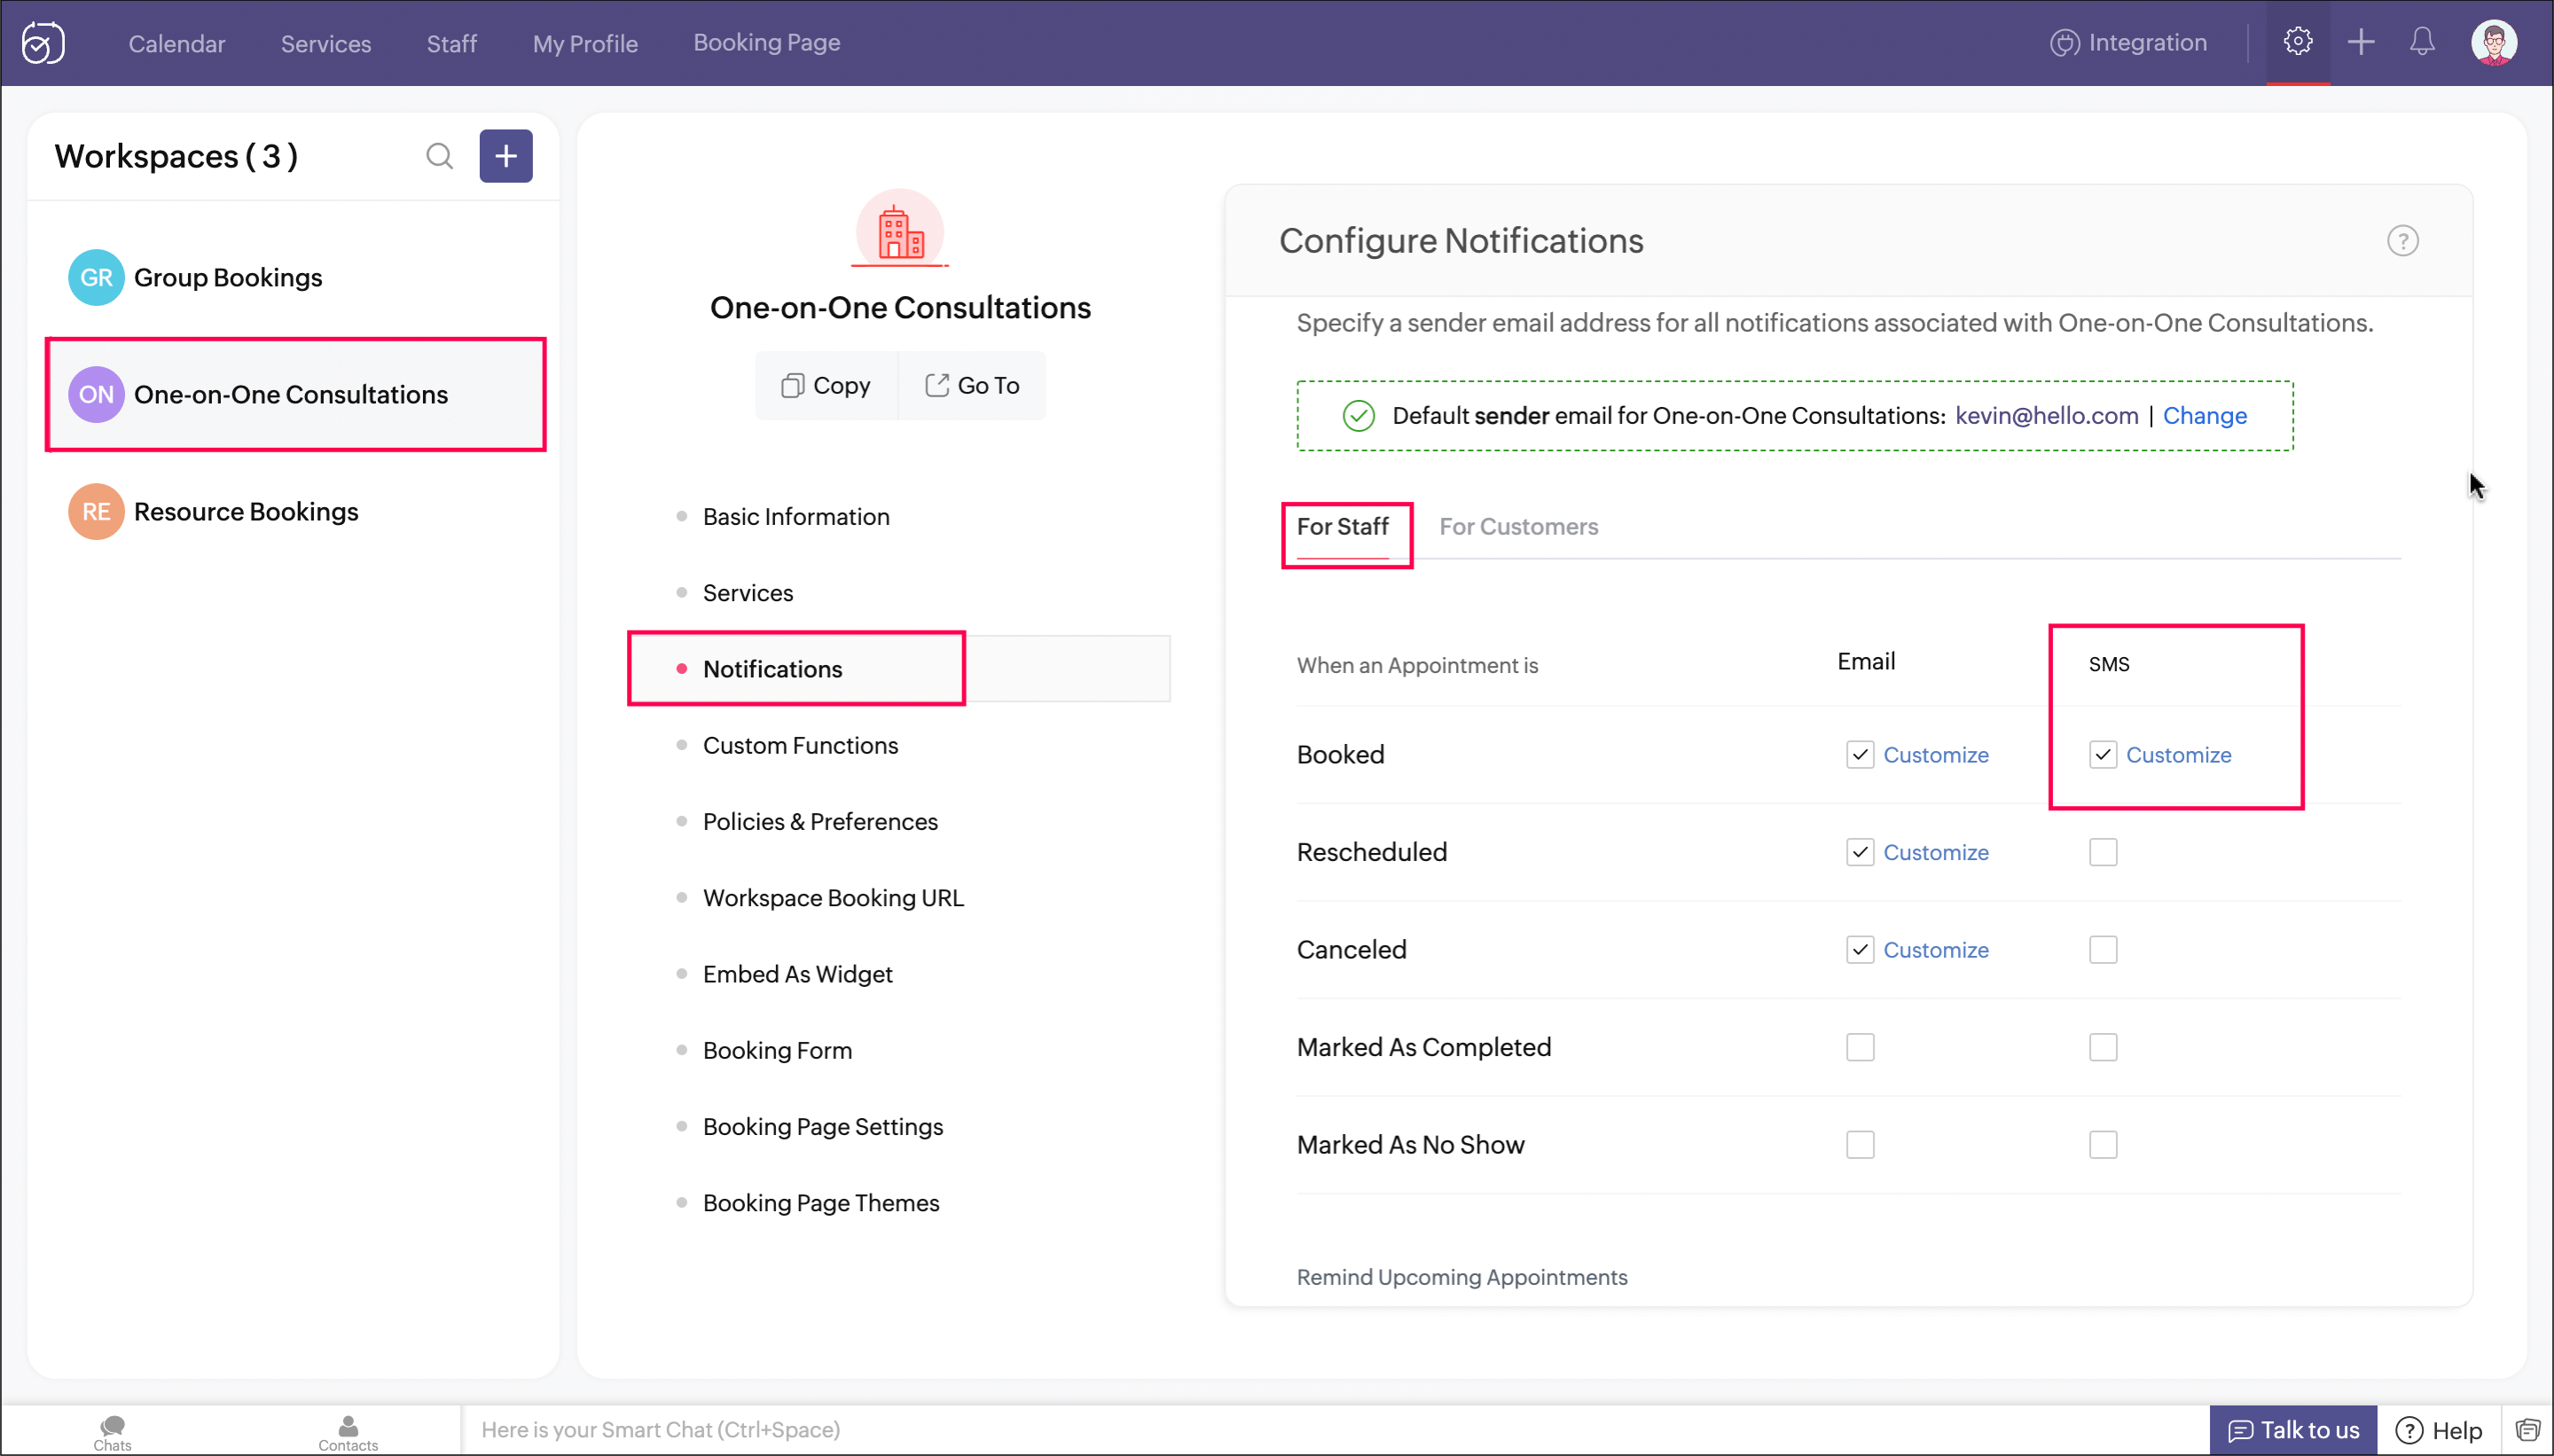Add a new workspace with plus button
The width and height of the screenshot is (2554, 1456).
505,156
